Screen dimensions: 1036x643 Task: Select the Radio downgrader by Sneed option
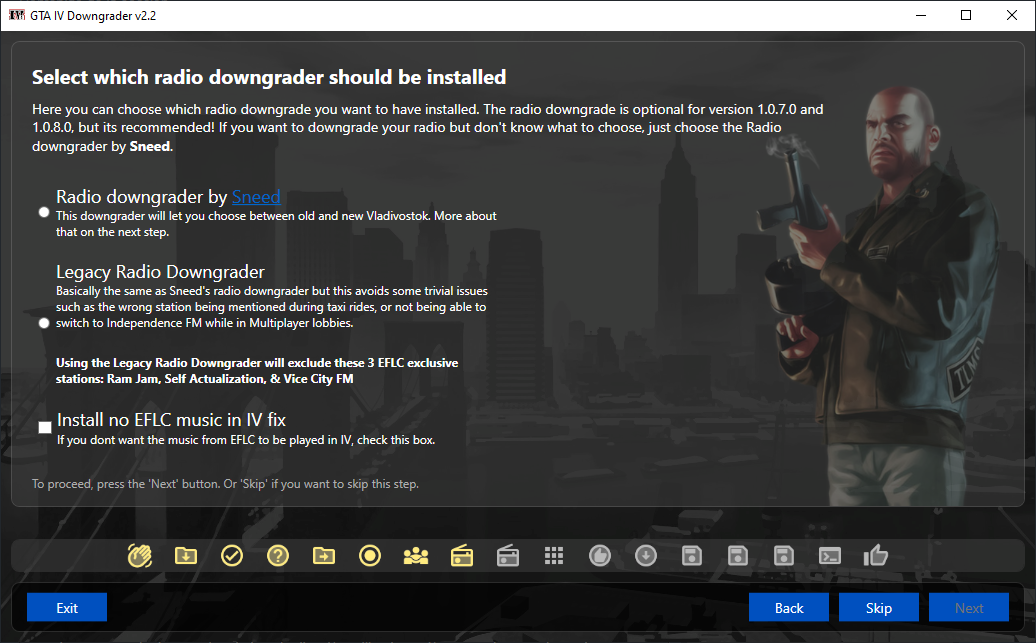[44, 212]
